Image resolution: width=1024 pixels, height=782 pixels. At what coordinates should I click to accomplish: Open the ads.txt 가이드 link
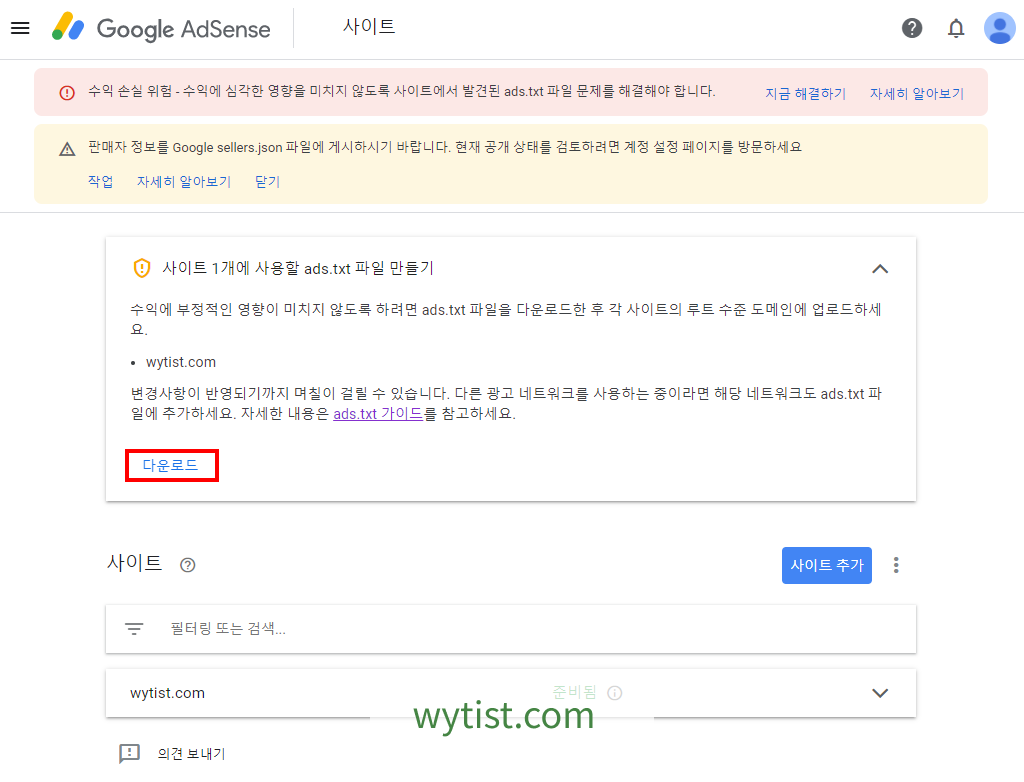click(378, 414)
